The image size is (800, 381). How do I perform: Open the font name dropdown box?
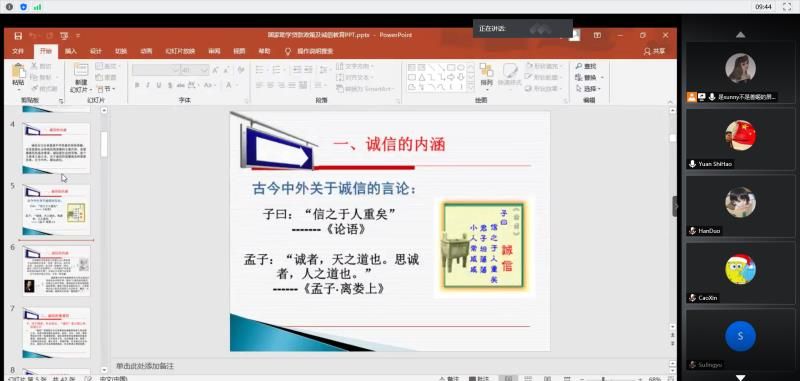pyautogui.click(x=156, y=70)
